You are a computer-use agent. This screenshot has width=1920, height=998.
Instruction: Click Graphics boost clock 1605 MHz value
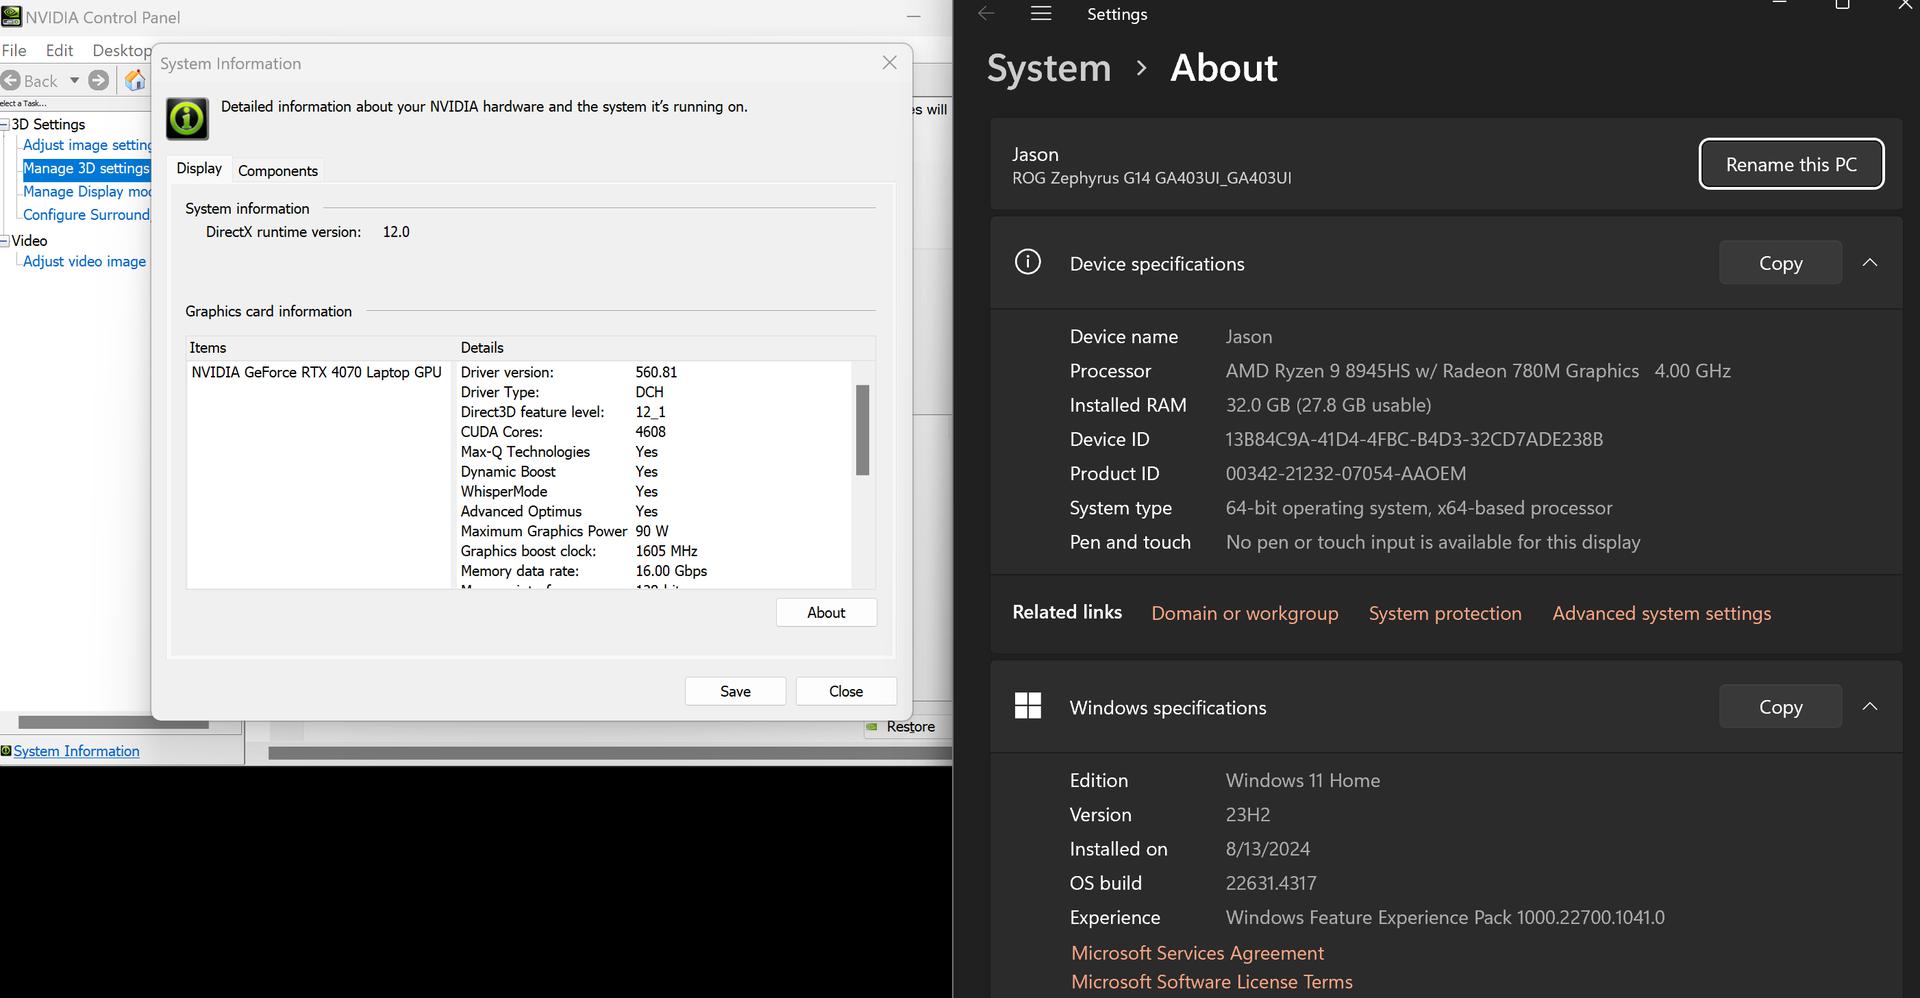point(666,551)
